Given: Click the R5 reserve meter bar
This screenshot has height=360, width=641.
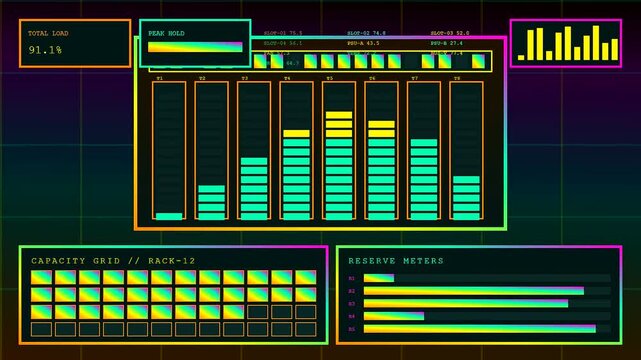Looking at the screenshot, I should [x=487, y=329].
